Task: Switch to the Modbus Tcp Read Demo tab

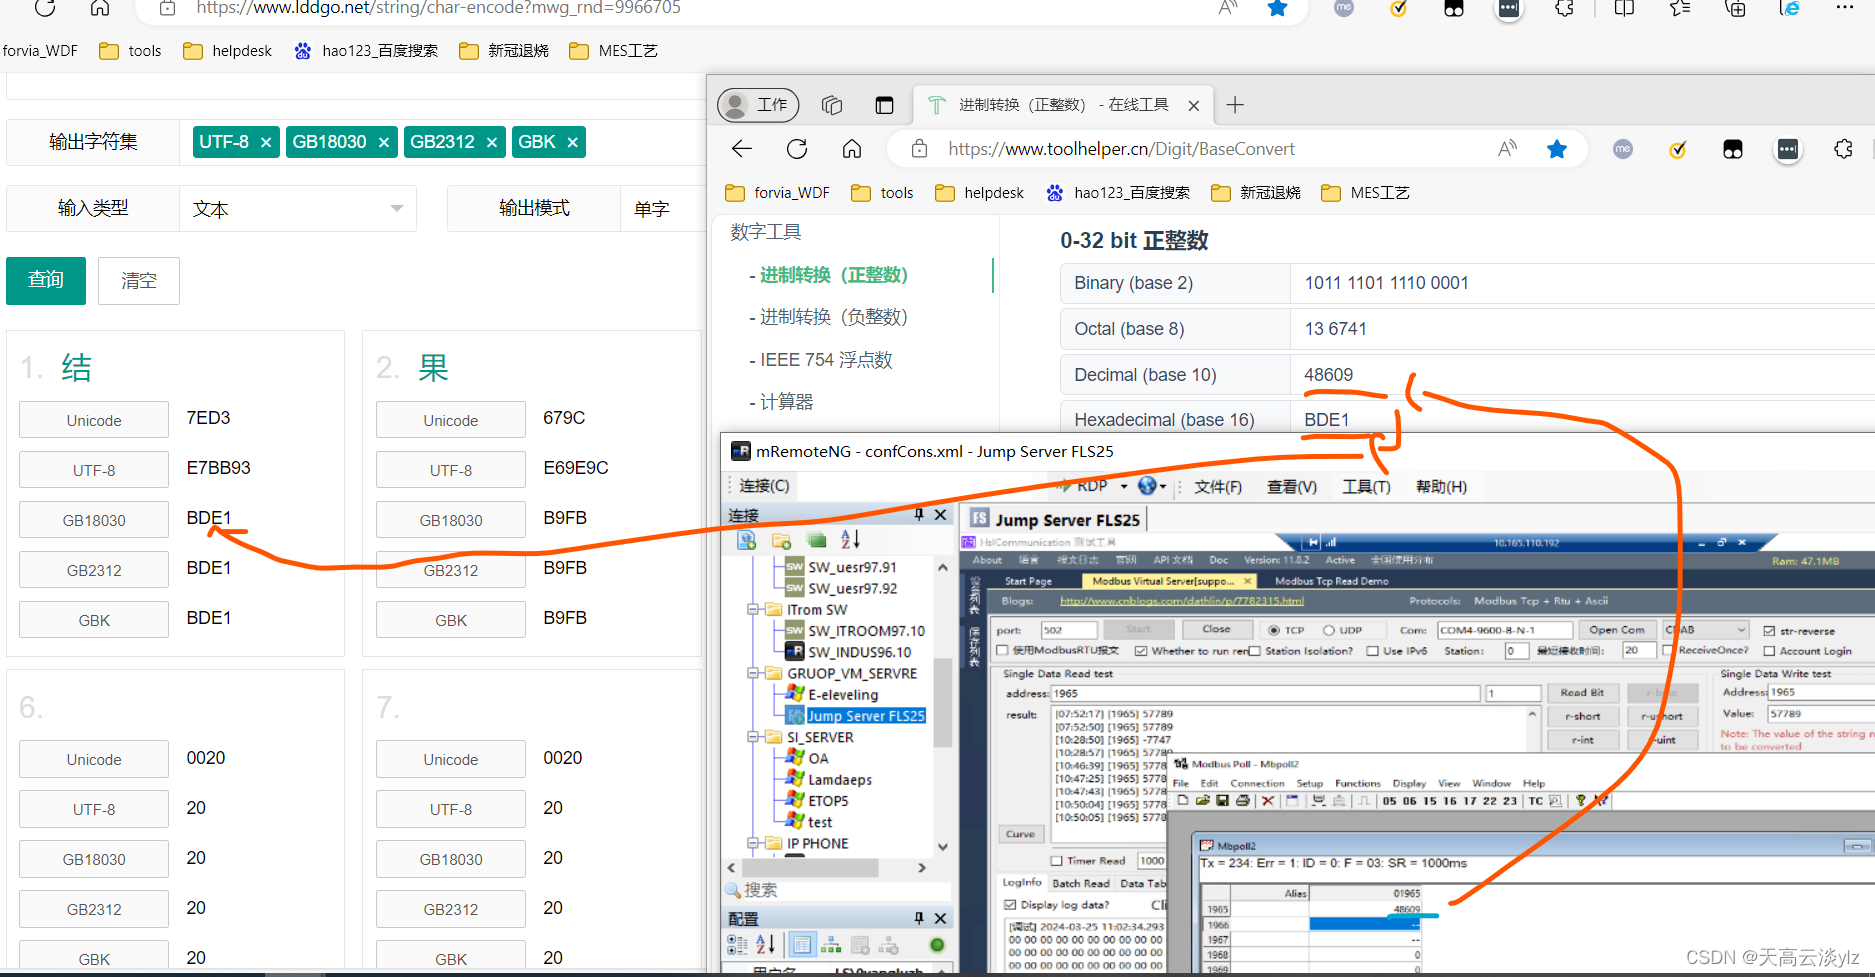Action: [1331, 581]
